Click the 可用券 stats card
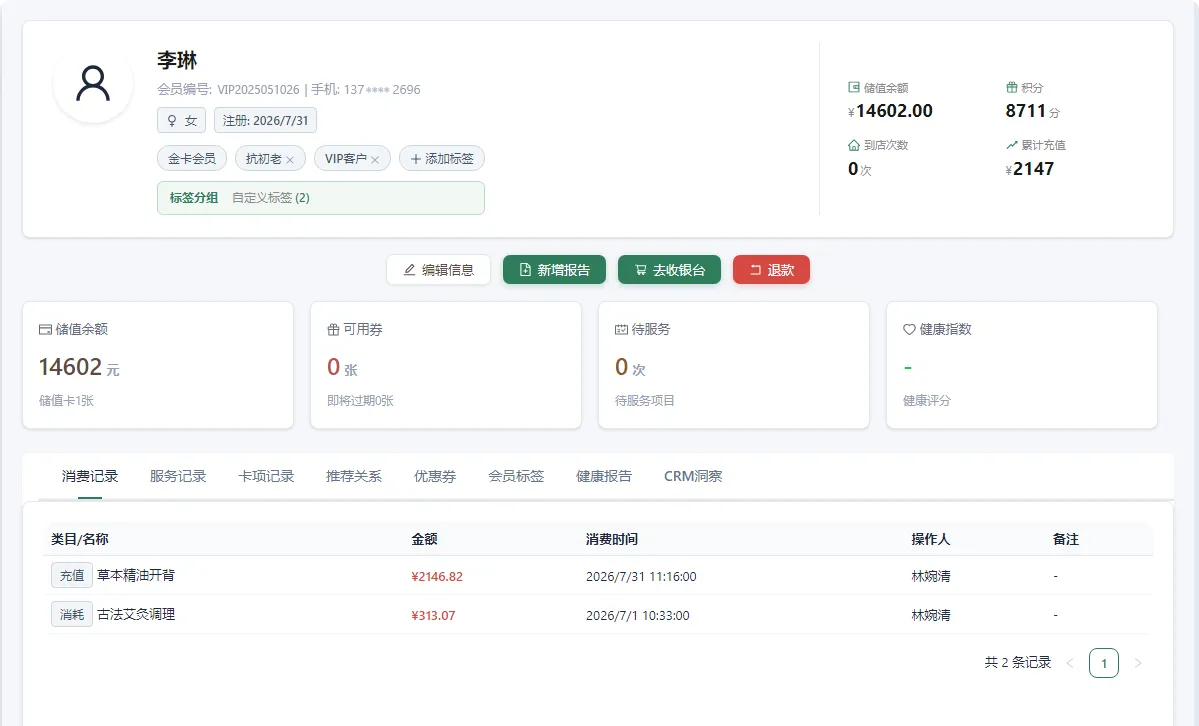1199x726 pixels. click(446, 365)
